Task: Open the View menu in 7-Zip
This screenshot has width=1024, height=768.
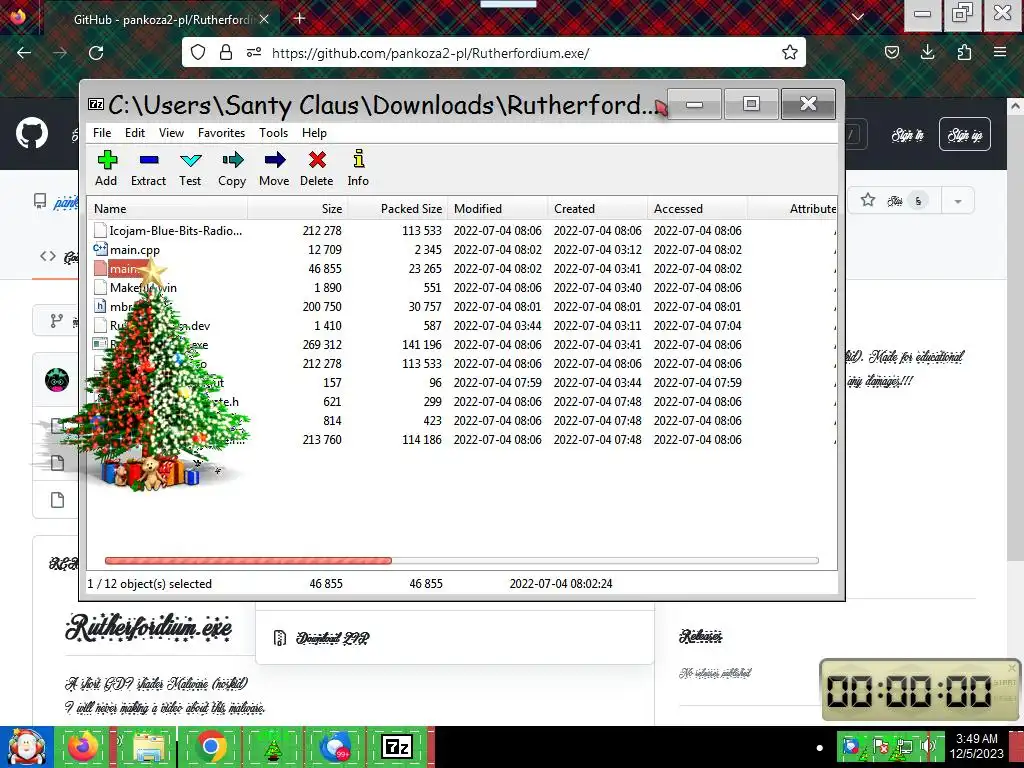Action: (x=171, y=133)
